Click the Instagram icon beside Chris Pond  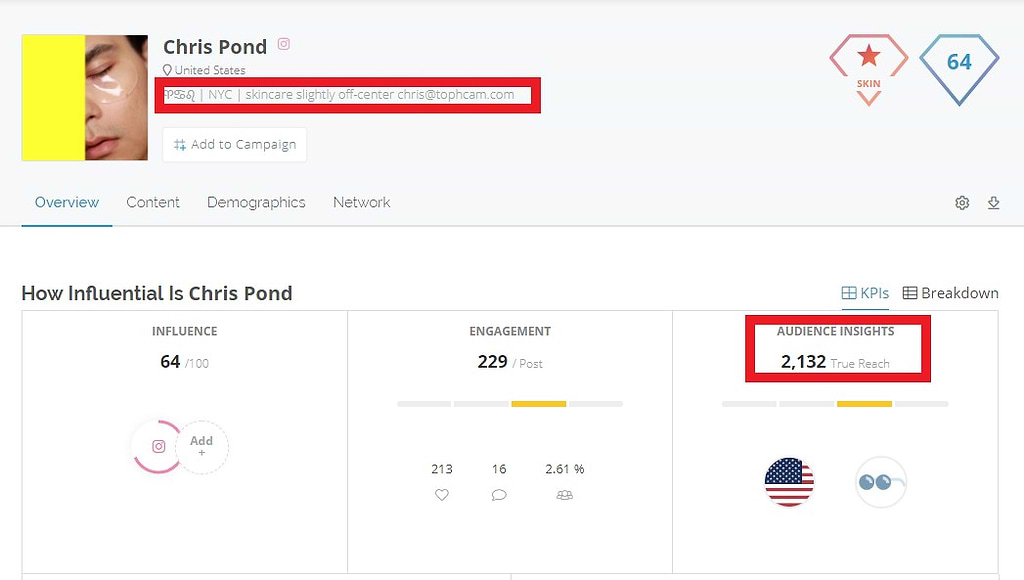(x=283, y=44)
